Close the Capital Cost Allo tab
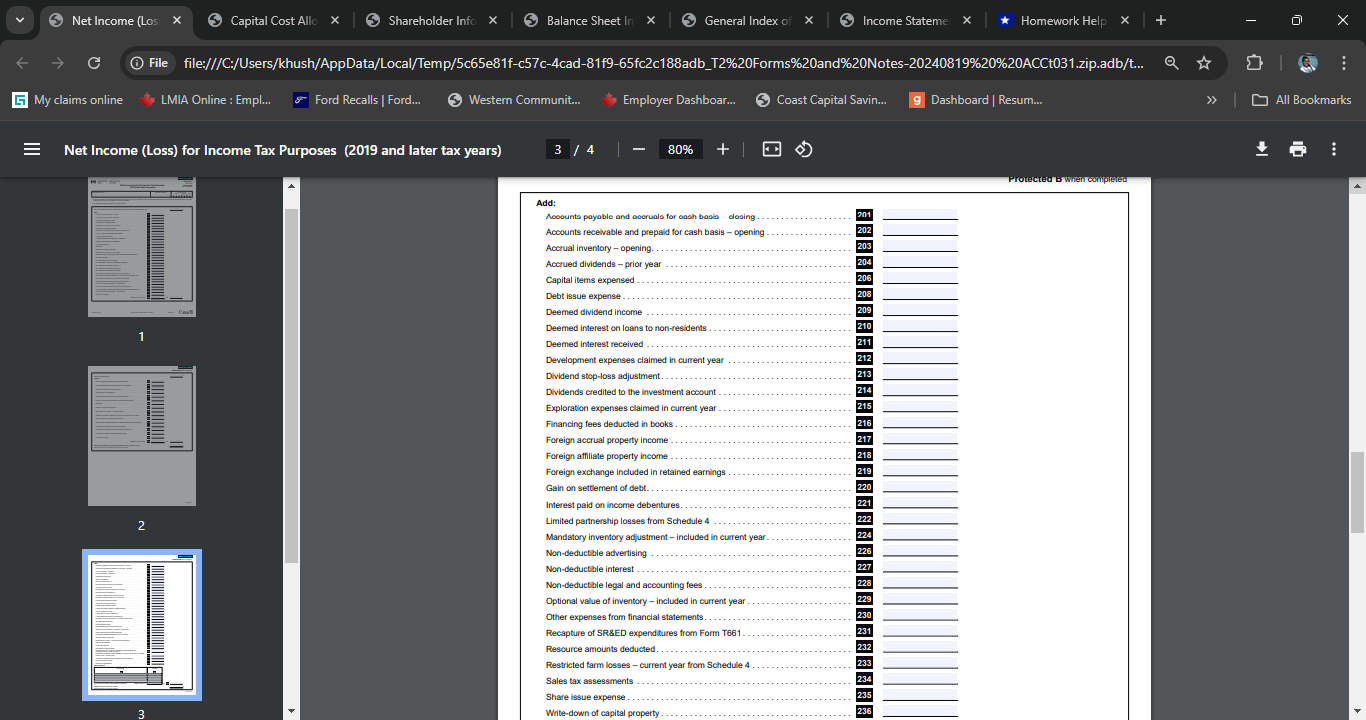Image resolution: width=1366 pixels, height=720 pixels. (x=335, y=20)
